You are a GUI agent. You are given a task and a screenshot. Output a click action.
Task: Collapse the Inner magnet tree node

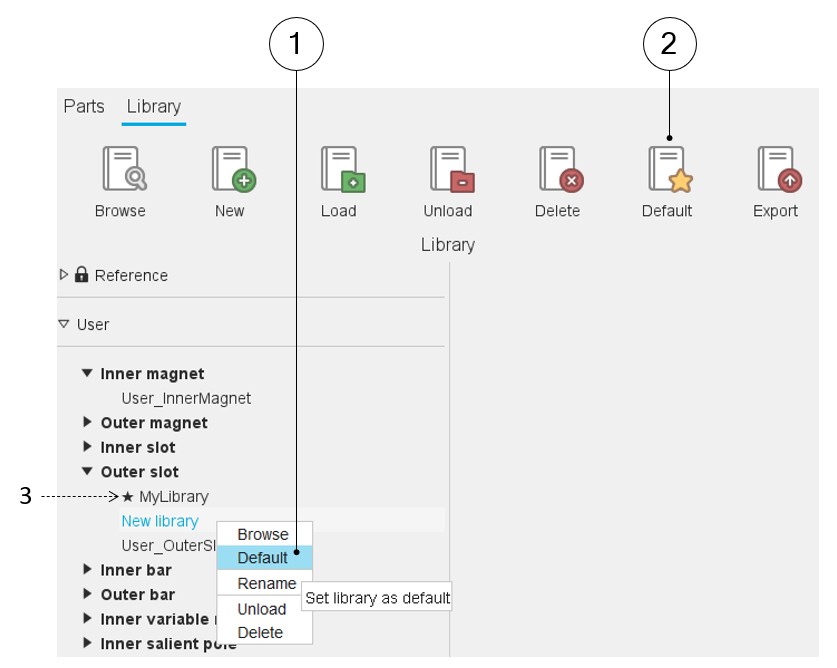[88, 374]
